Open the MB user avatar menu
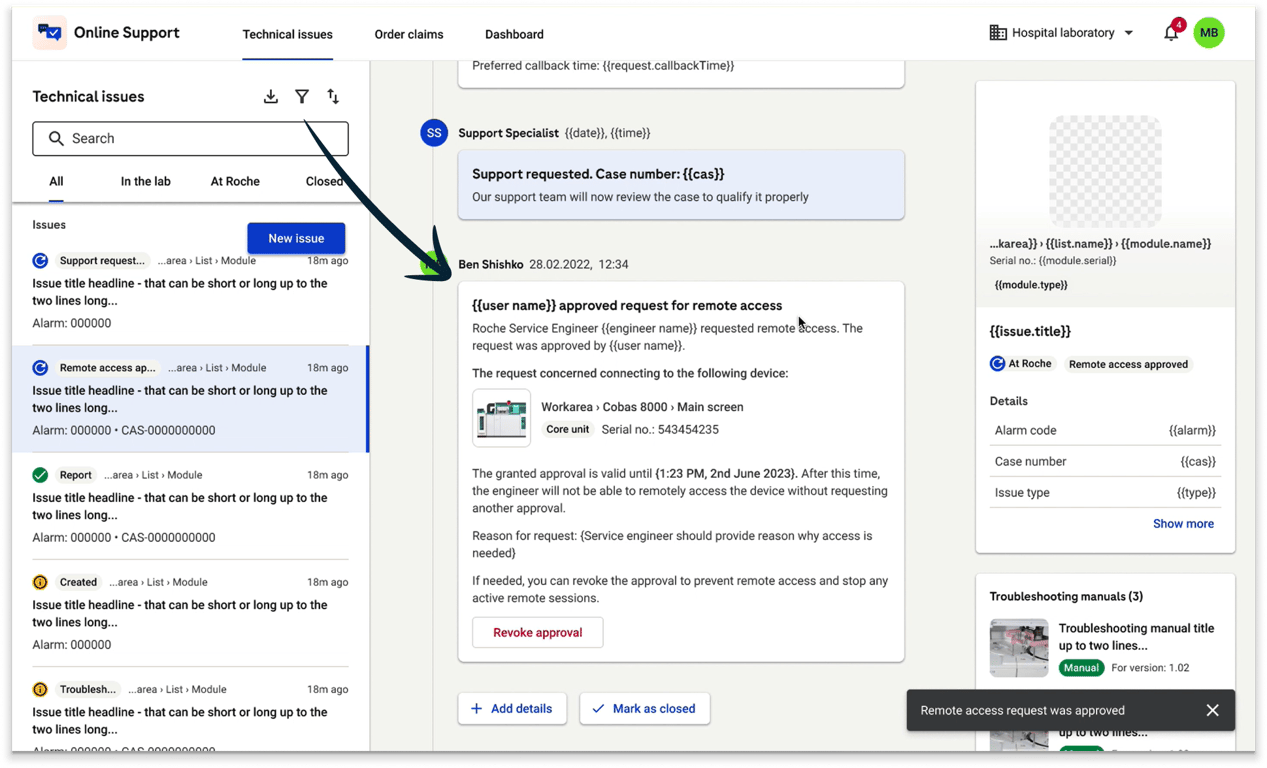Screen dimensions: 1267x768 point(1209,33)
